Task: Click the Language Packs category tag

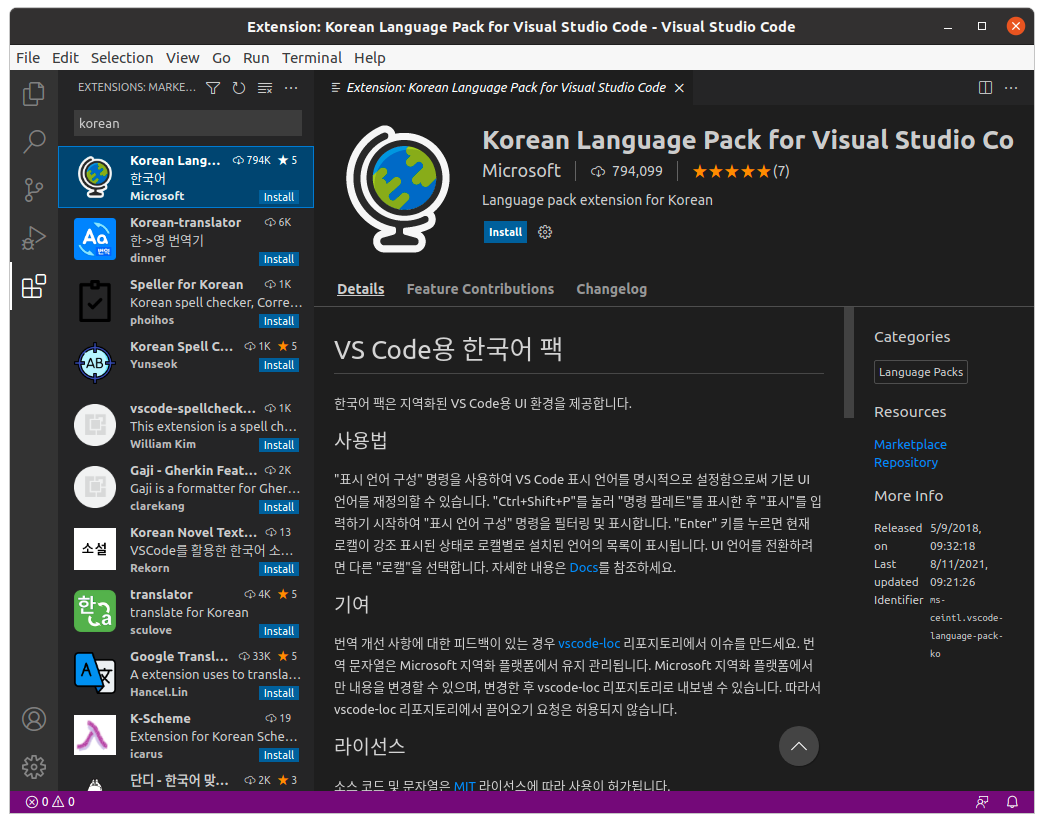Action: pos(920,372)
